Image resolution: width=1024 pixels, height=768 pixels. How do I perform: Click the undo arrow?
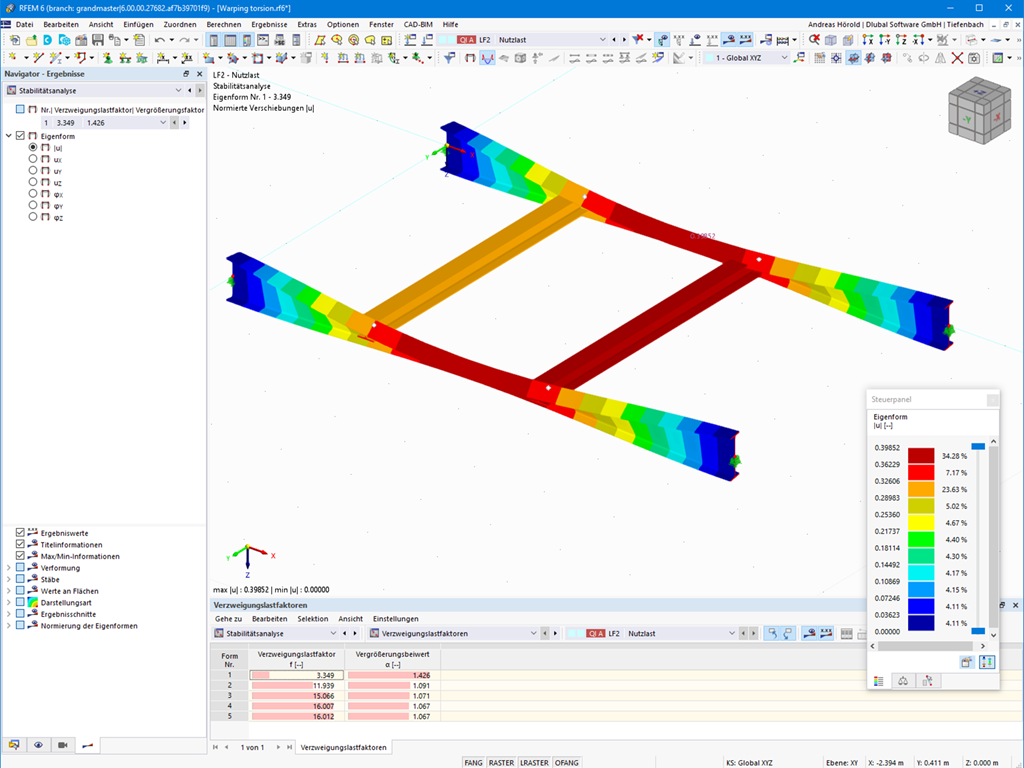point(159,40)
